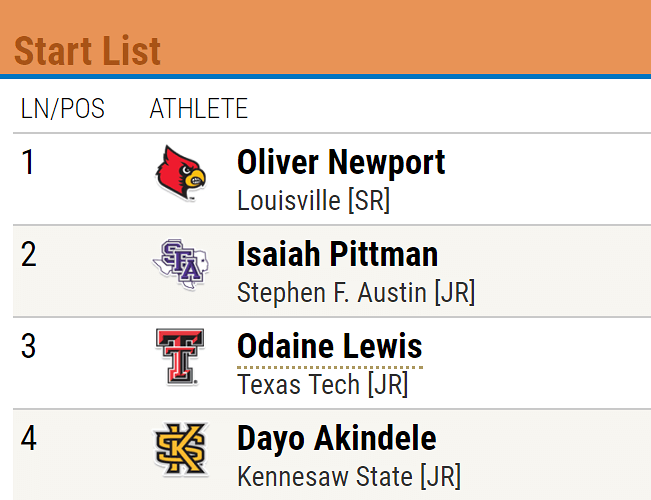This screenshot has width=651, height=500.
Task: Click the Start List section heading
Action: point(87,51)
